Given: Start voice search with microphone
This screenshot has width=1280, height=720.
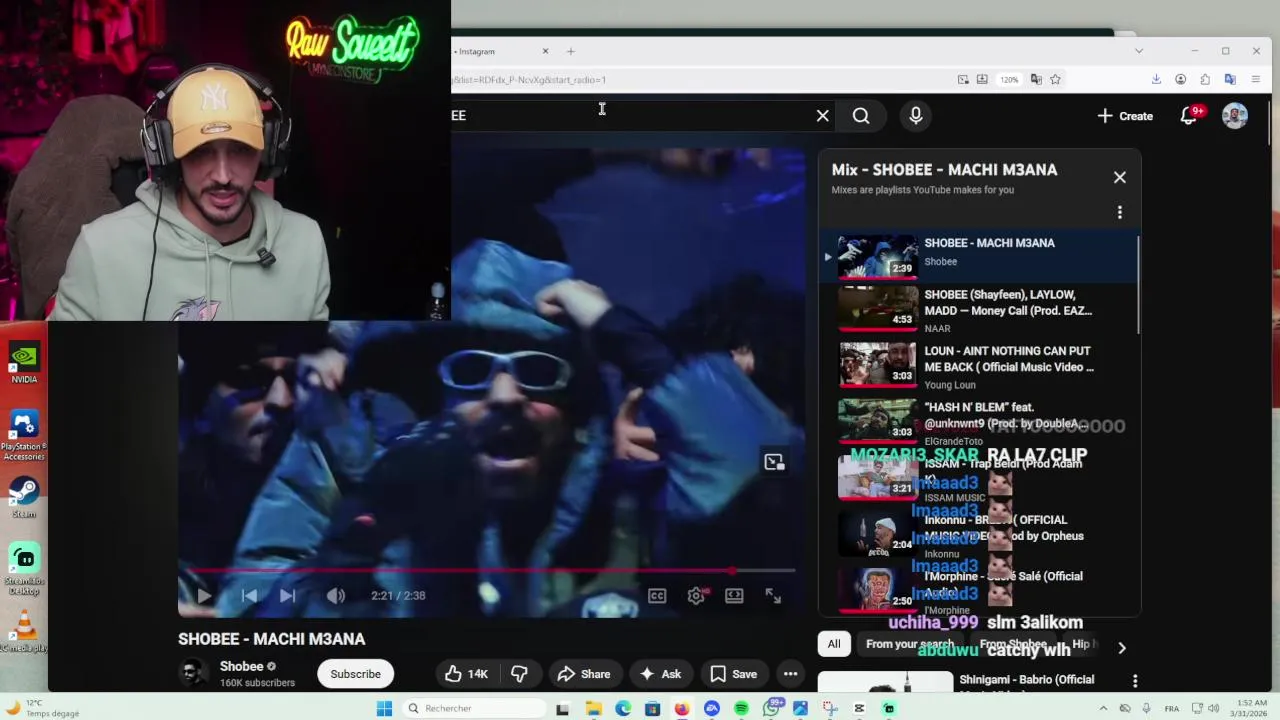Looking at the screenshot, I should (x=916, y=116).
